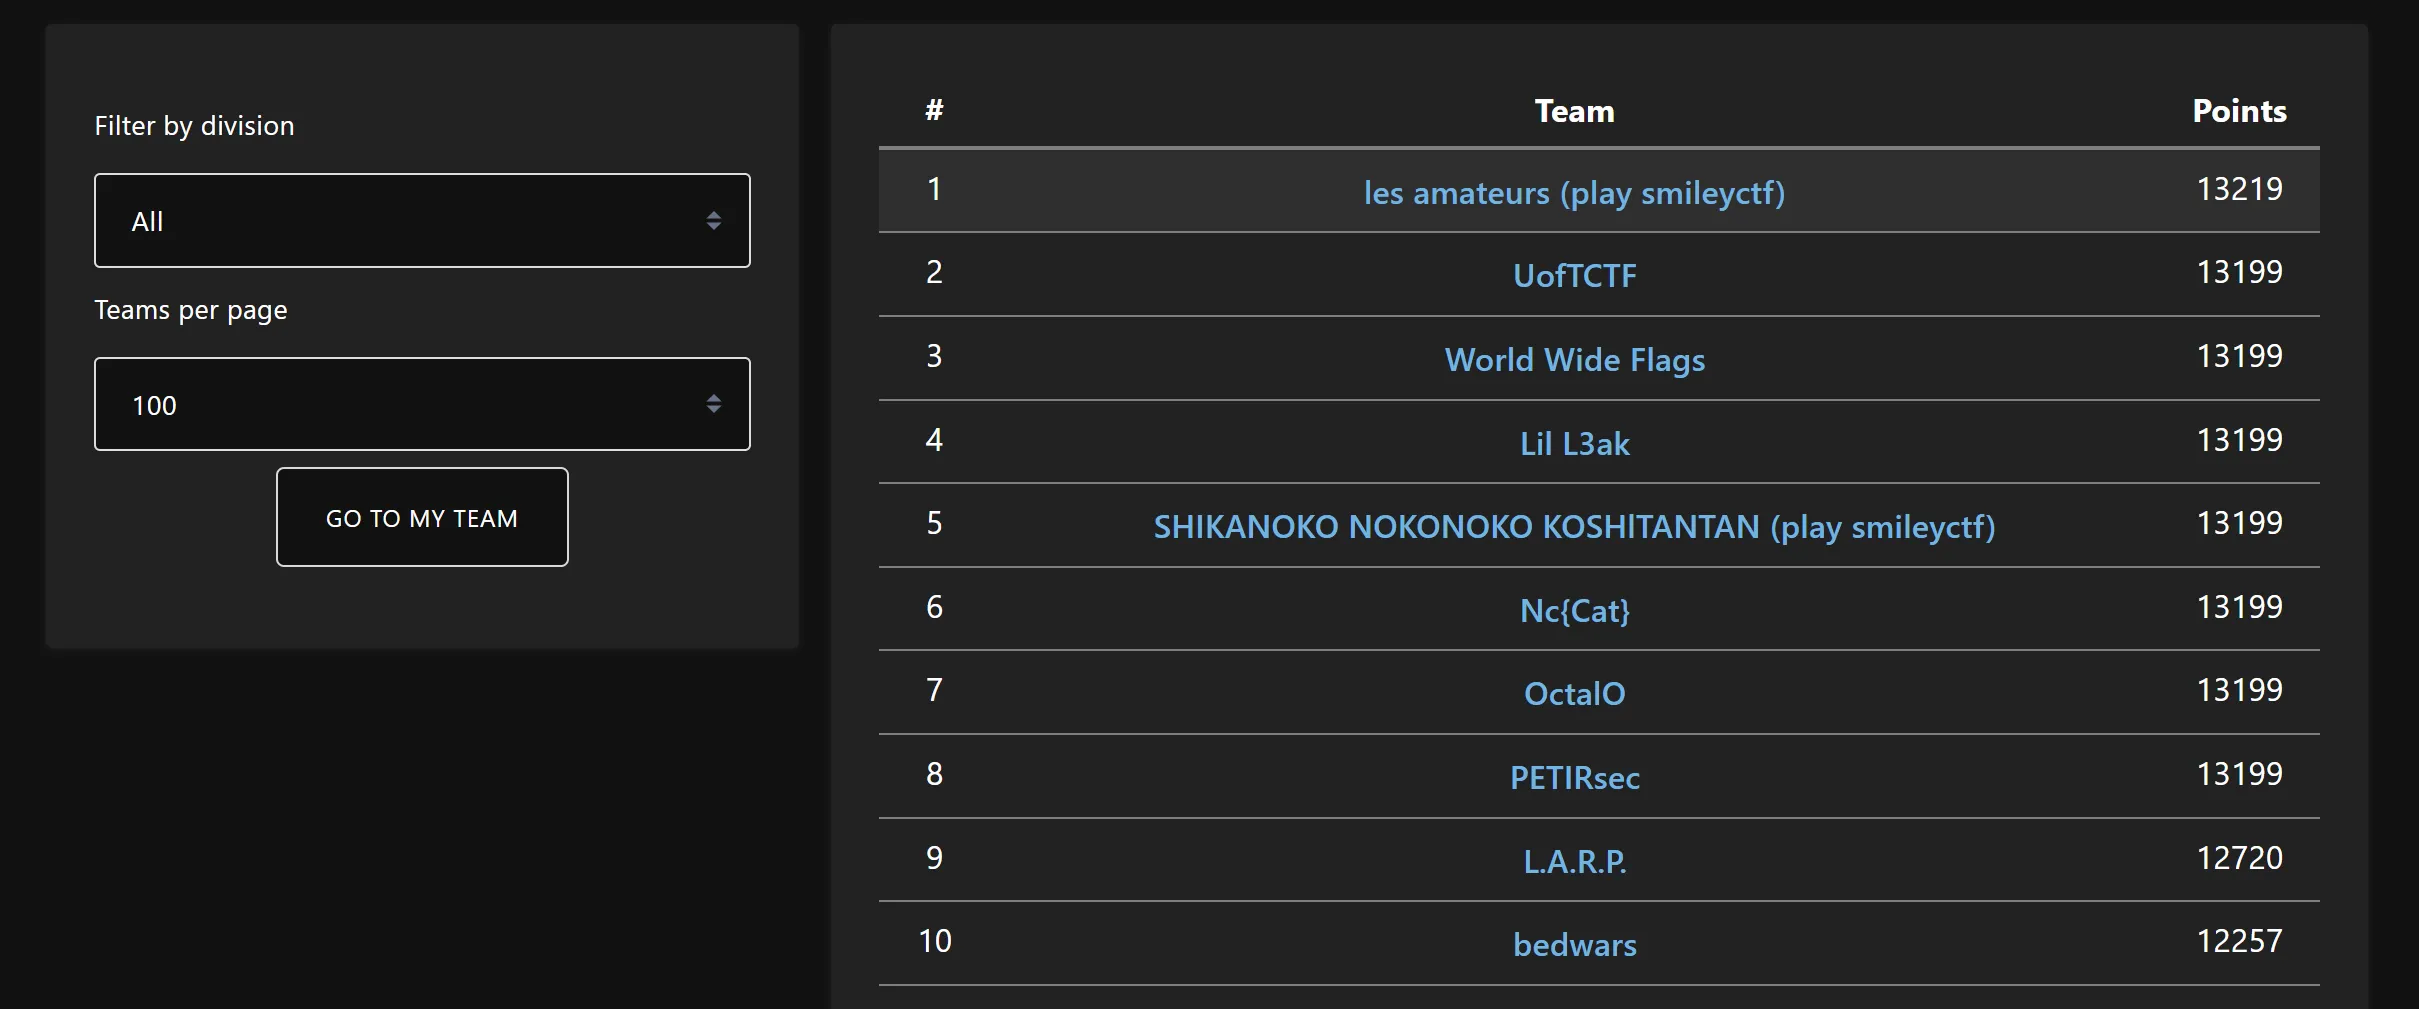
Task: View the OctalO team profile
Action: click(1574, 693)
